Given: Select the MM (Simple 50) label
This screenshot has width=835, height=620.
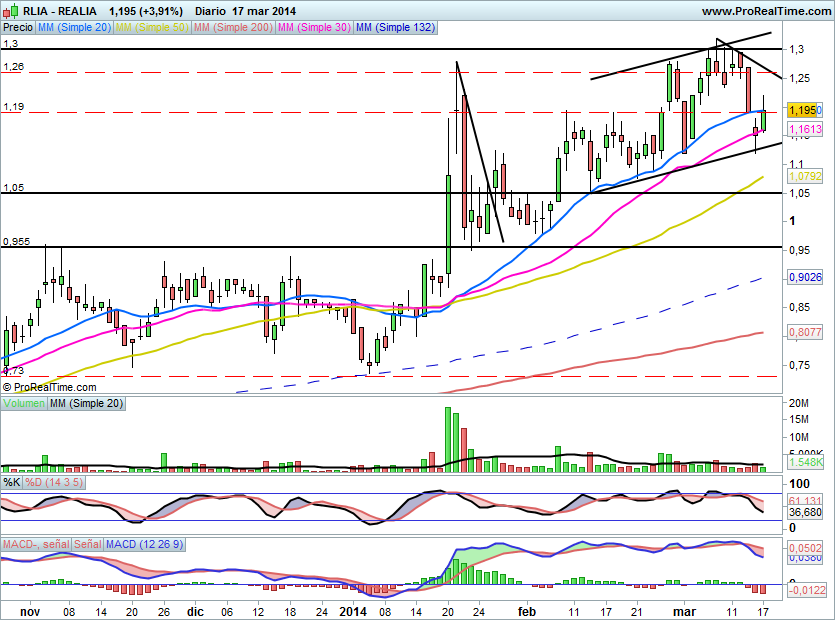Looking at the screenshot, I should [152, 27].
